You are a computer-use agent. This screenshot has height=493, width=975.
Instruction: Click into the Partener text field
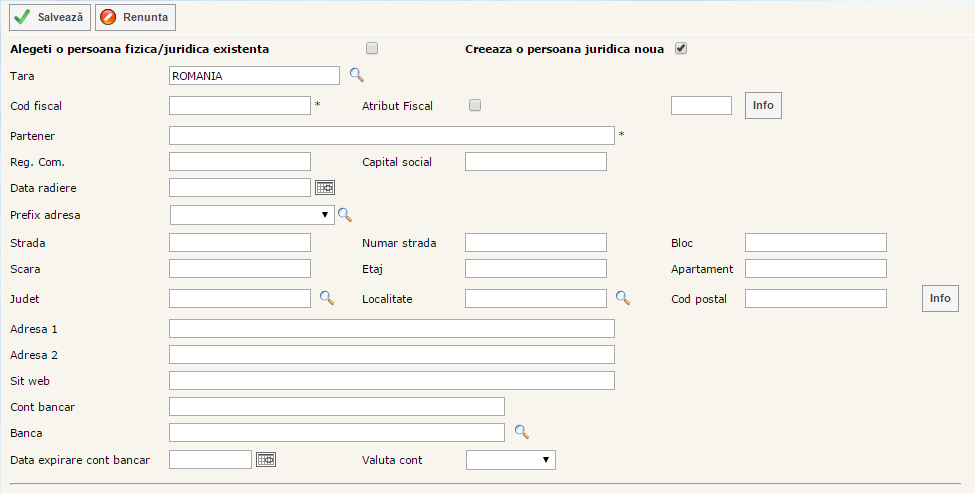point(391,135)
